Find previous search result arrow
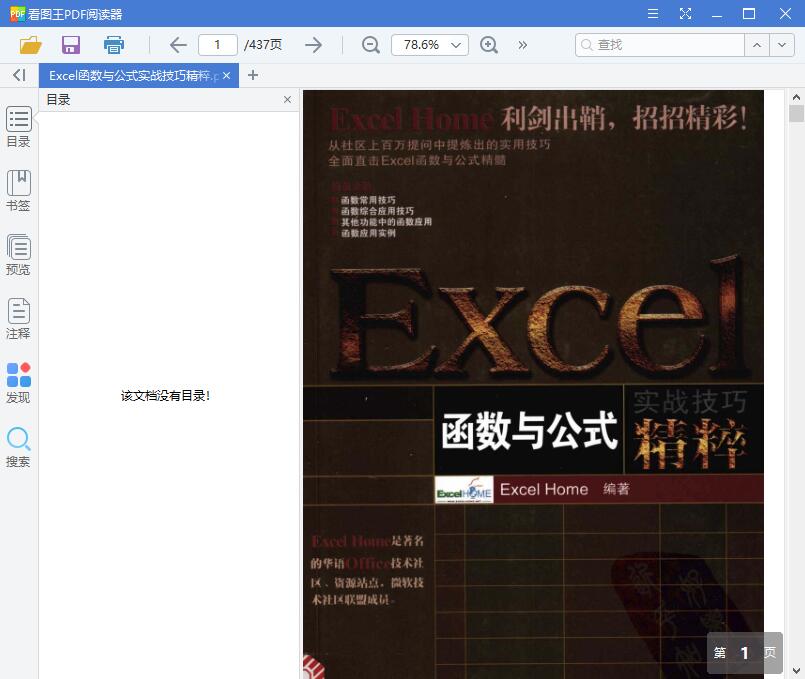Image resolution: width=805 pixels, height=679 pixels. (757, 45)
